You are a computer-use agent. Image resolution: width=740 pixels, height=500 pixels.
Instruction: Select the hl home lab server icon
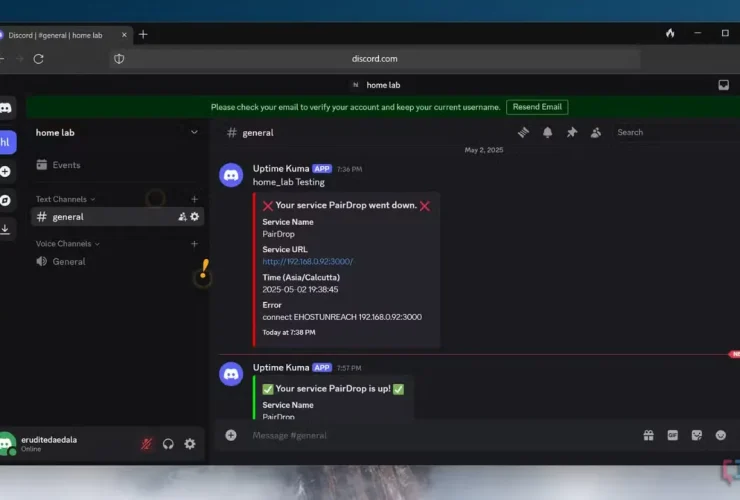[7, 142]
